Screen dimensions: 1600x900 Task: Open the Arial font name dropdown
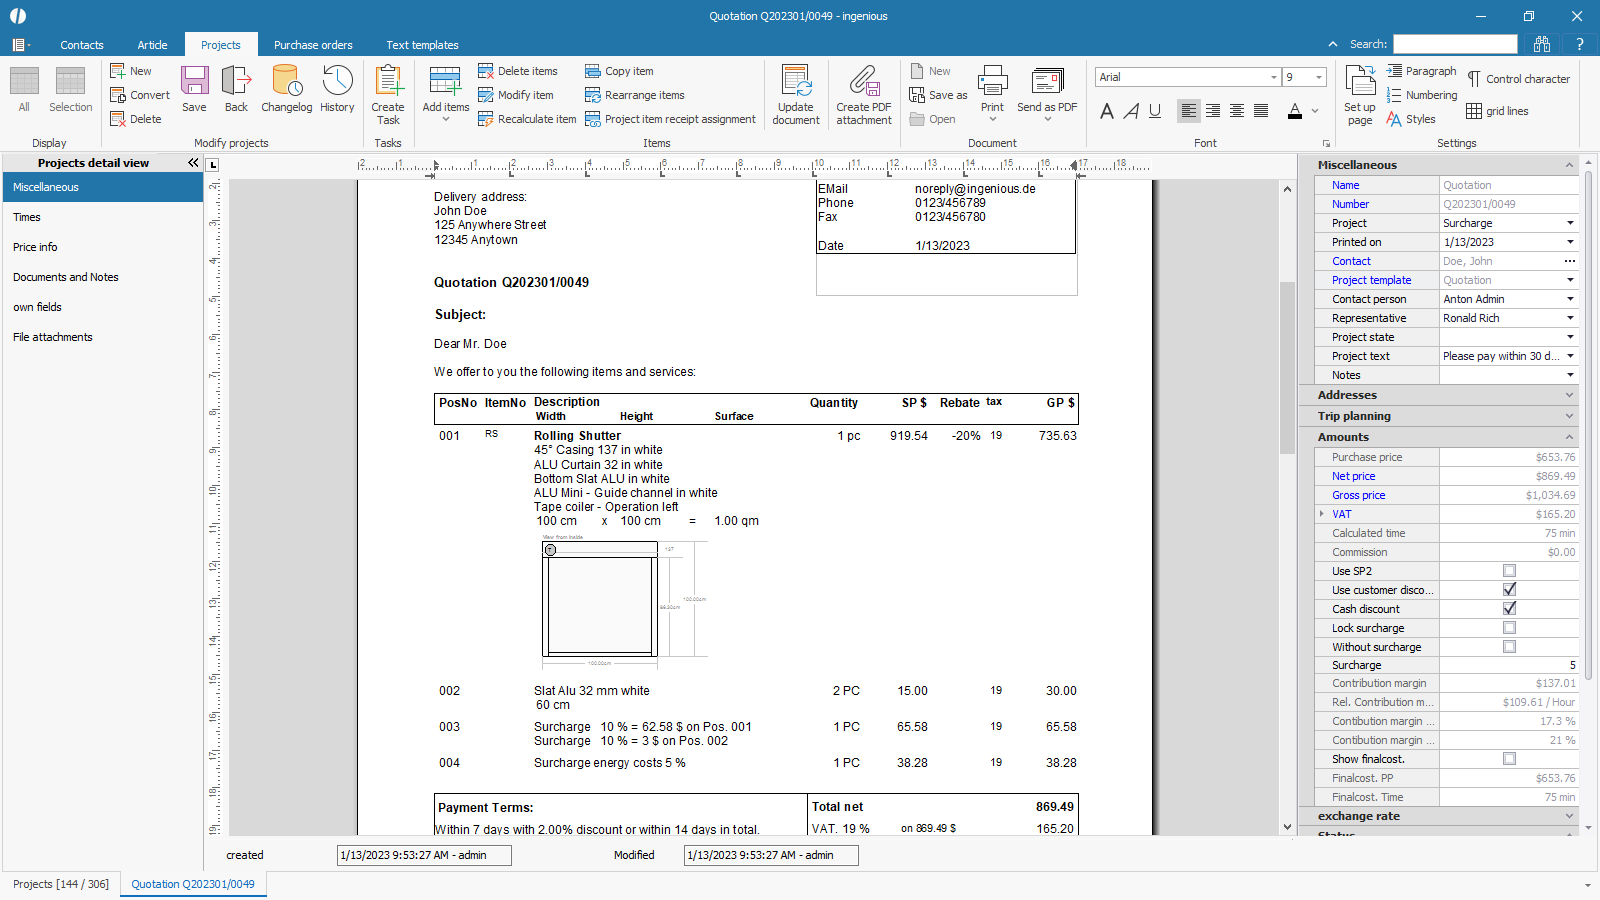click(x=1273, y=77)
